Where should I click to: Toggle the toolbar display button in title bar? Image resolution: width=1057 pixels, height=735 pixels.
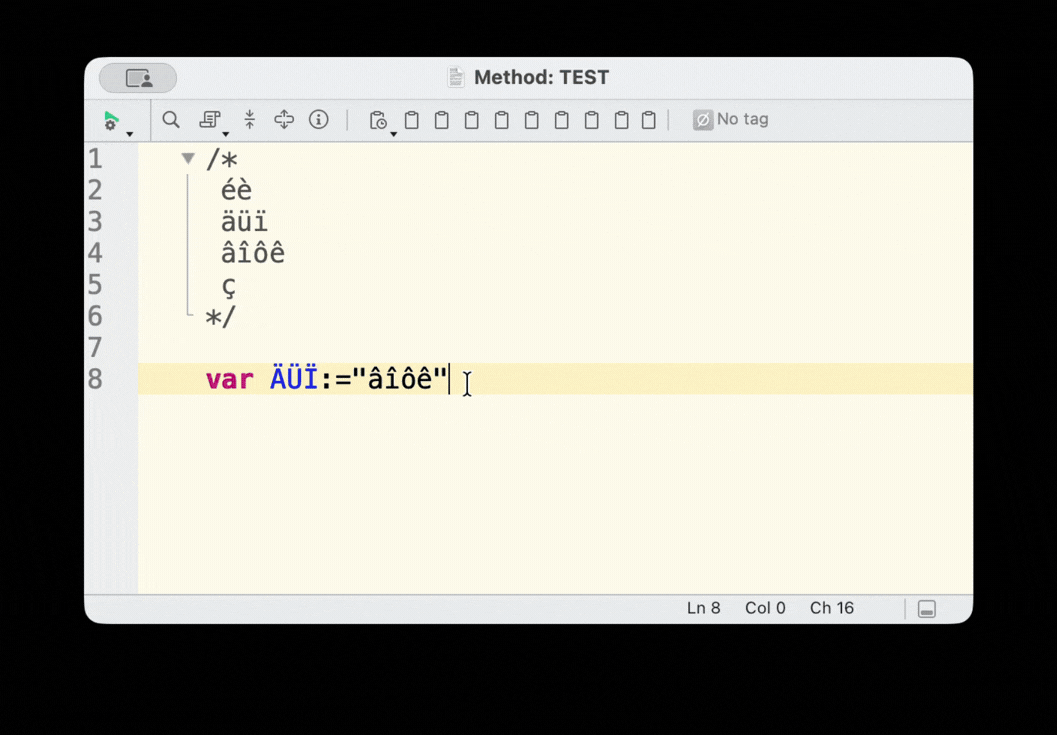(138, 78)
